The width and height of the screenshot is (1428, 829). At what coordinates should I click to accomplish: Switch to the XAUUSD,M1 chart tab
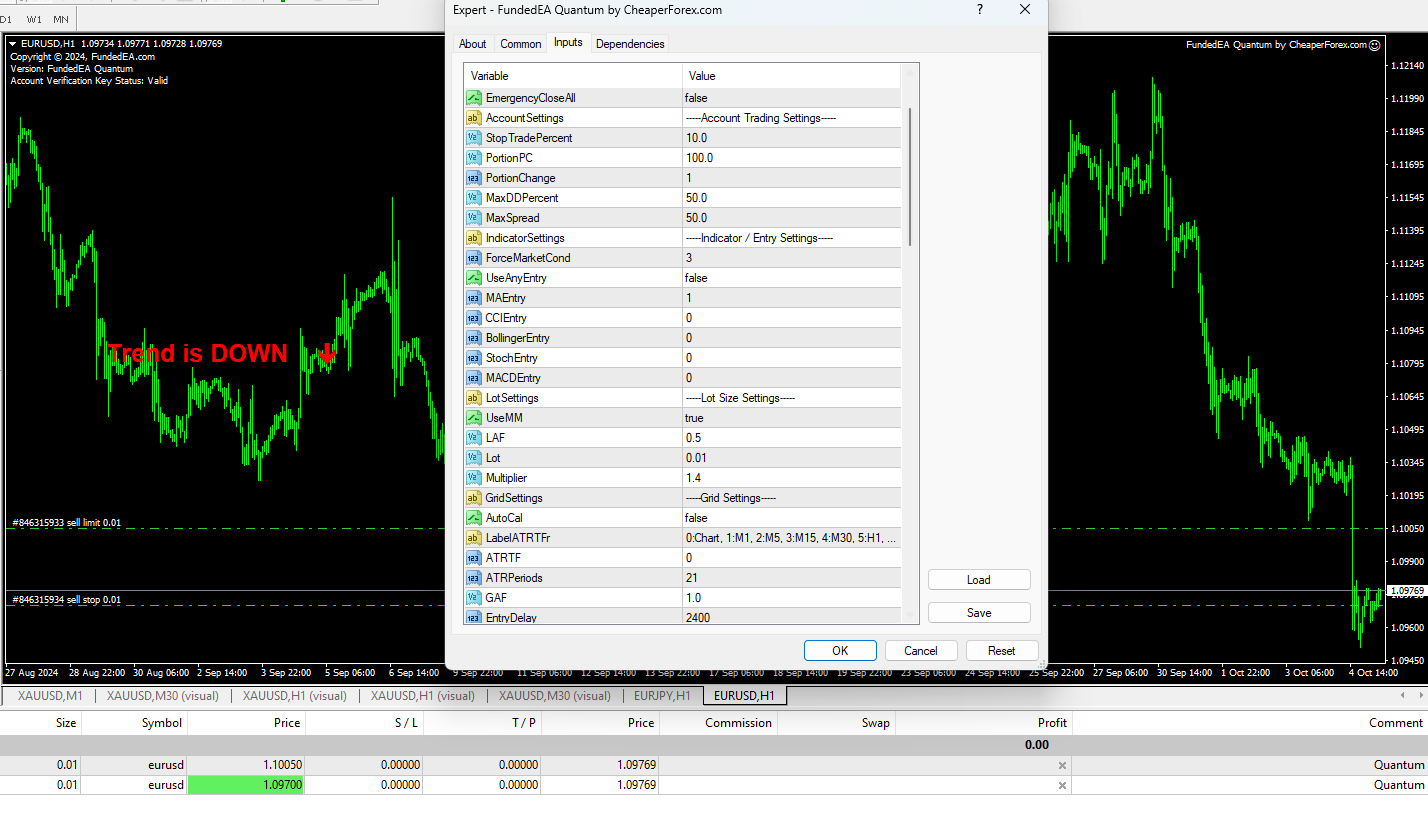click(x=50, y=696)
